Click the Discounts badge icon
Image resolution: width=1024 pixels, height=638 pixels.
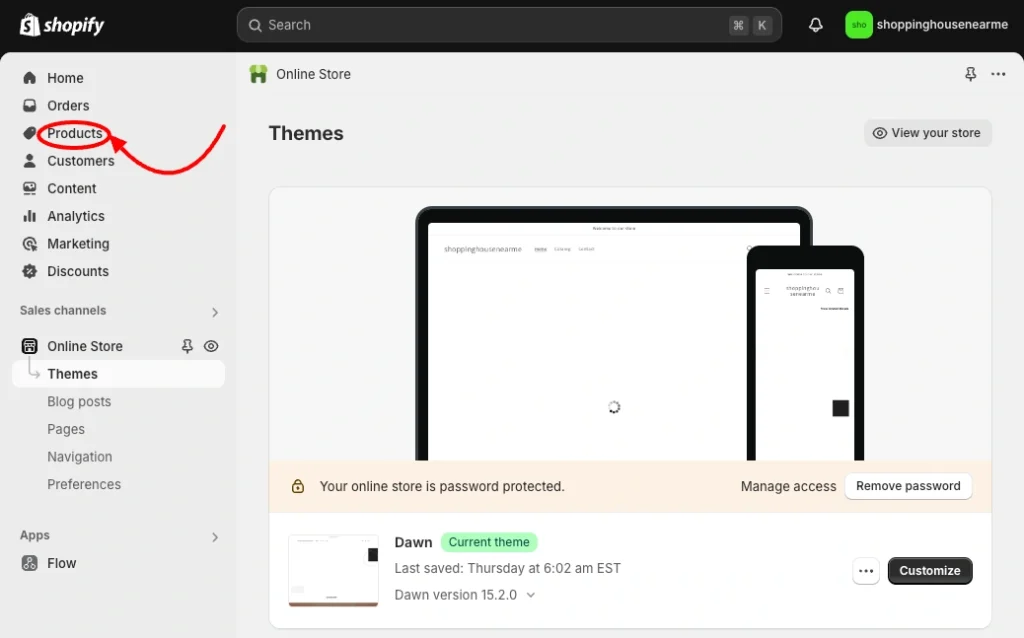click(29, 271)
